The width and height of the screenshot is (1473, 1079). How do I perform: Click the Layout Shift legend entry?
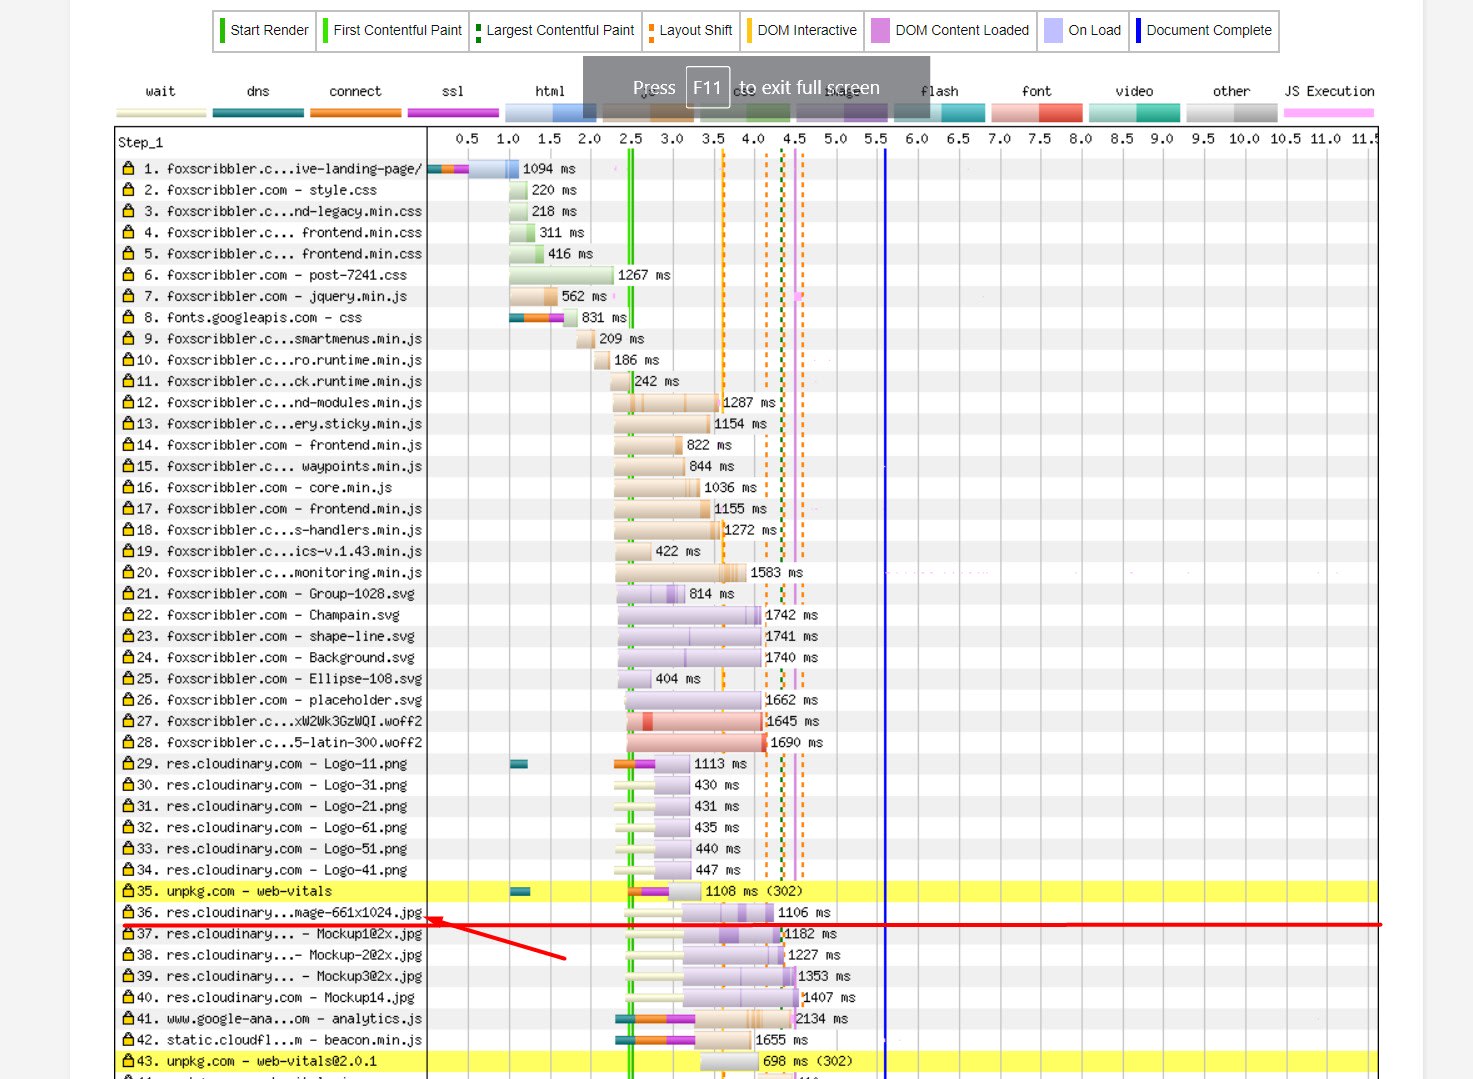691,31
